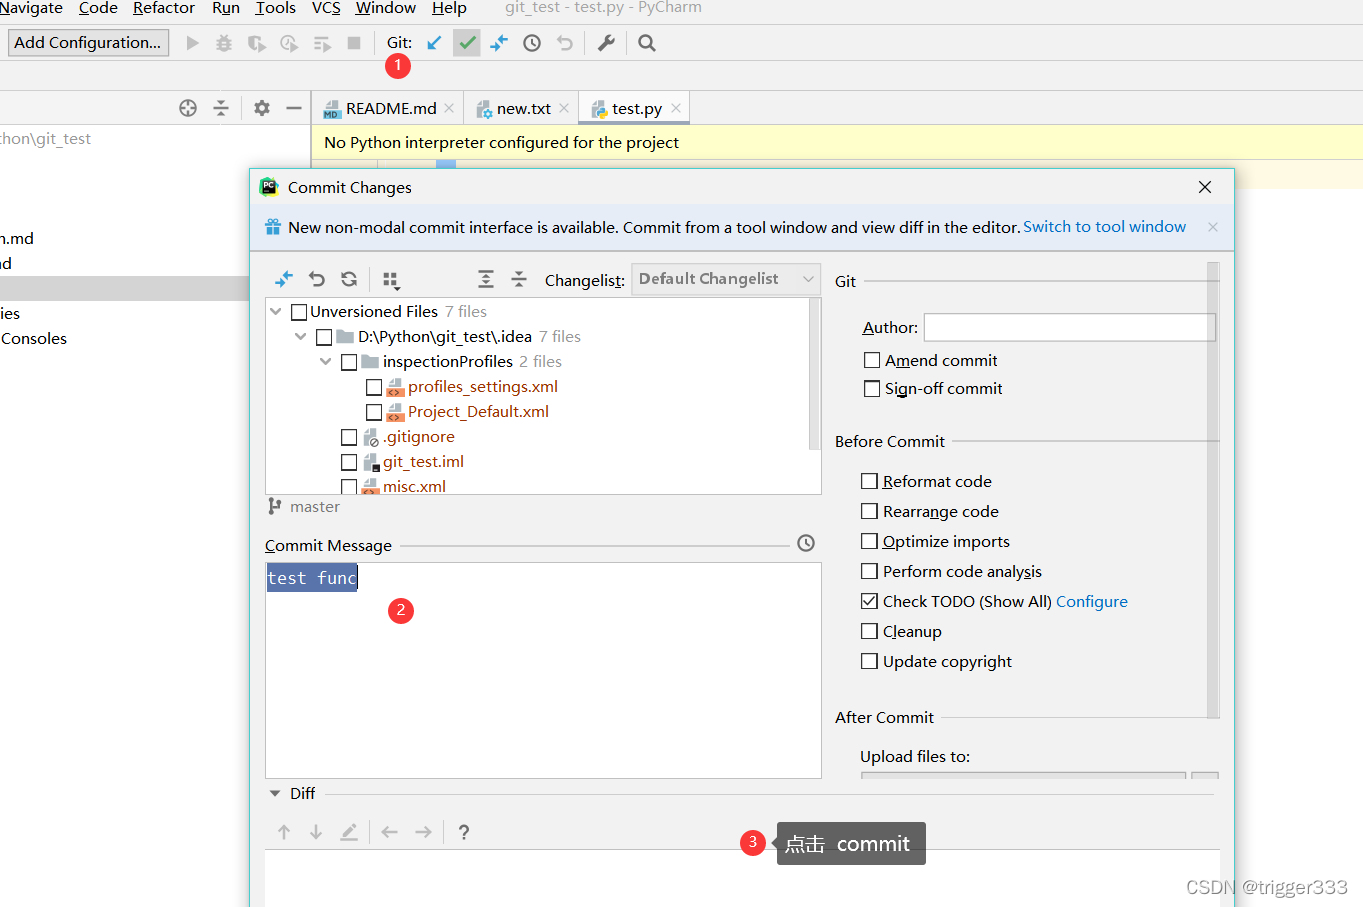Open Add Configuration... run config selector

[x=88, y=43]
